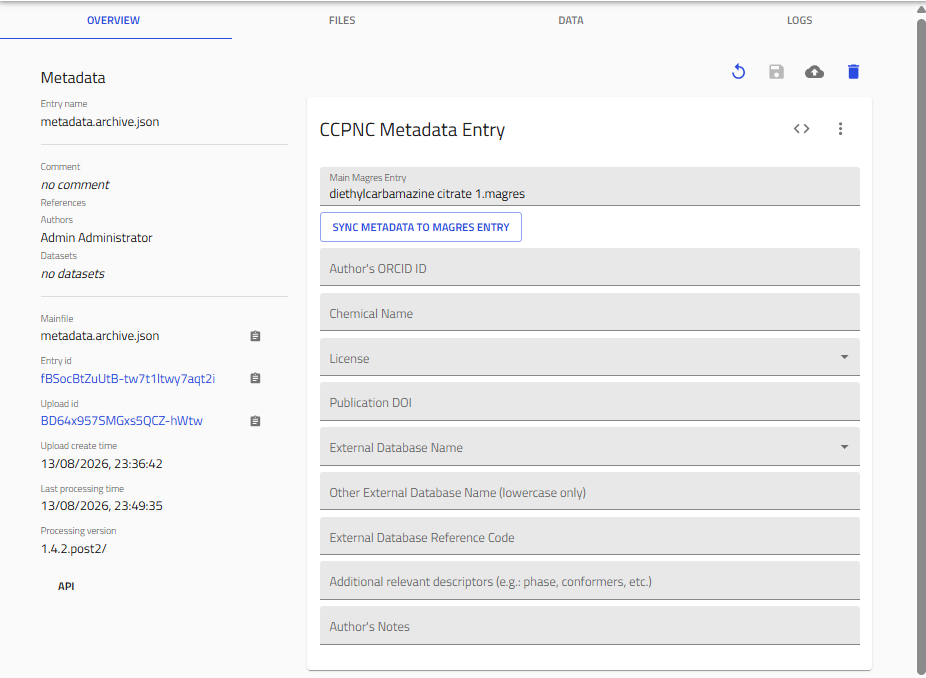Viewport: 926px width, 678px height.
Task: Click processing version 1.4.2.post2/
Action: click(74, 549)
